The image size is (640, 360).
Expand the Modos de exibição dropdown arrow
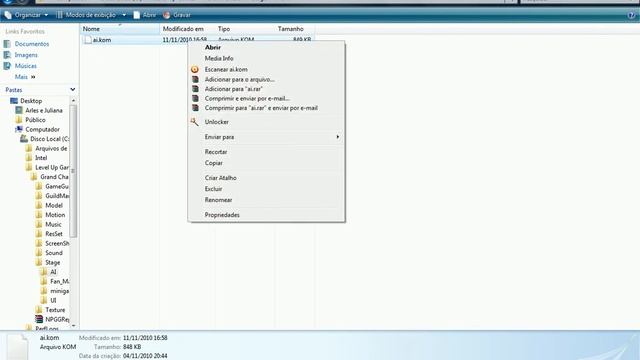[x=124, y=15]
